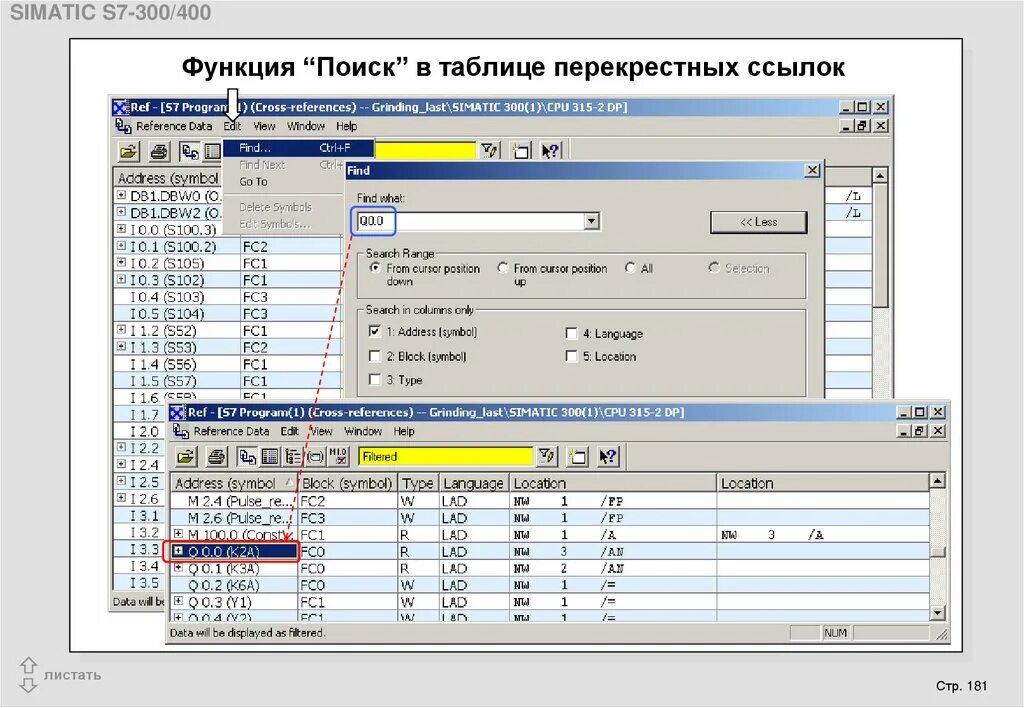The height and width of the screenshot is (708, 1024).
Task: Show cross-references view in front window toolbar
Action: tap(247, 457)
